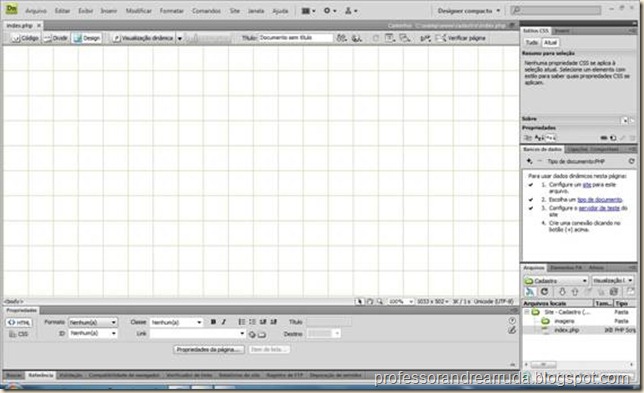
Task: Click the ordered list icon
Action: point(252,322)
